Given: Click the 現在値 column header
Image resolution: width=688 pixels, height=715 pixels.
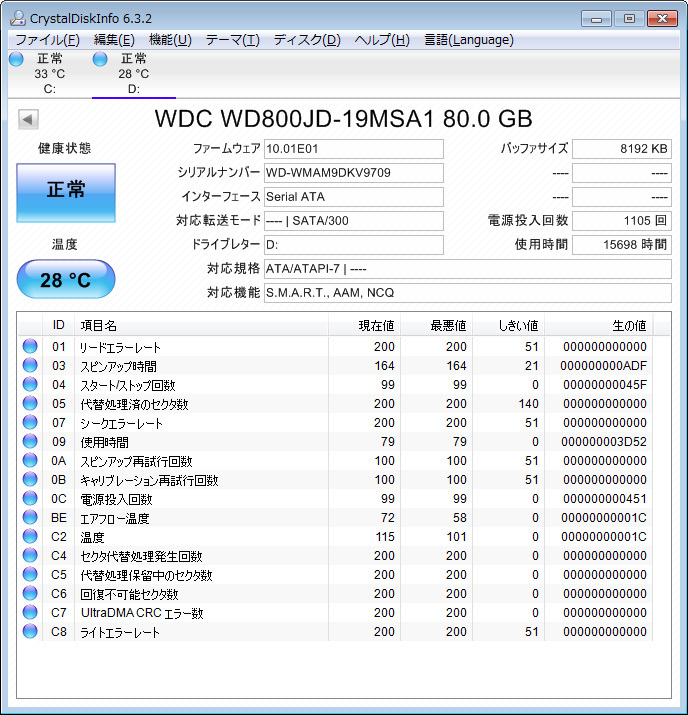Looking at the screenshot, I should click(x=364, y=325).
